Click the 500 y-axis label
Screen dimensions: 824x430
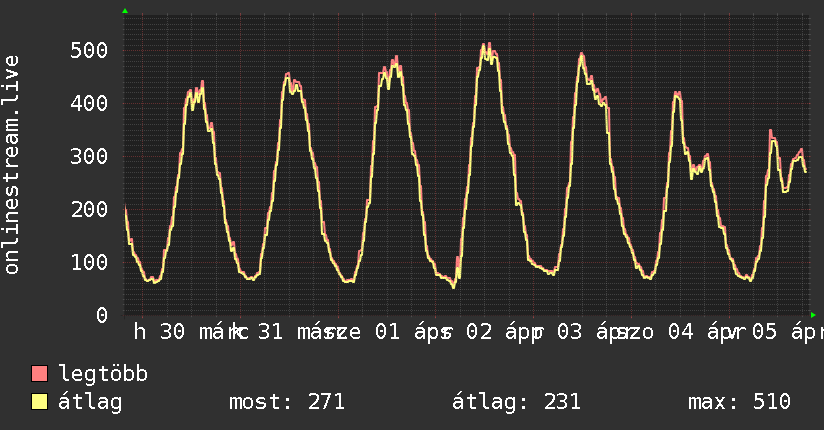(88, 50)
